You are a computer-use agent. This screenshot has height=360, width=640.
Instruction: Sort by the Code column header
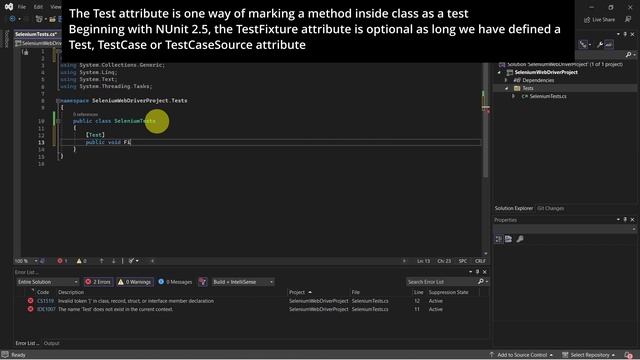(x=43, y=292)
